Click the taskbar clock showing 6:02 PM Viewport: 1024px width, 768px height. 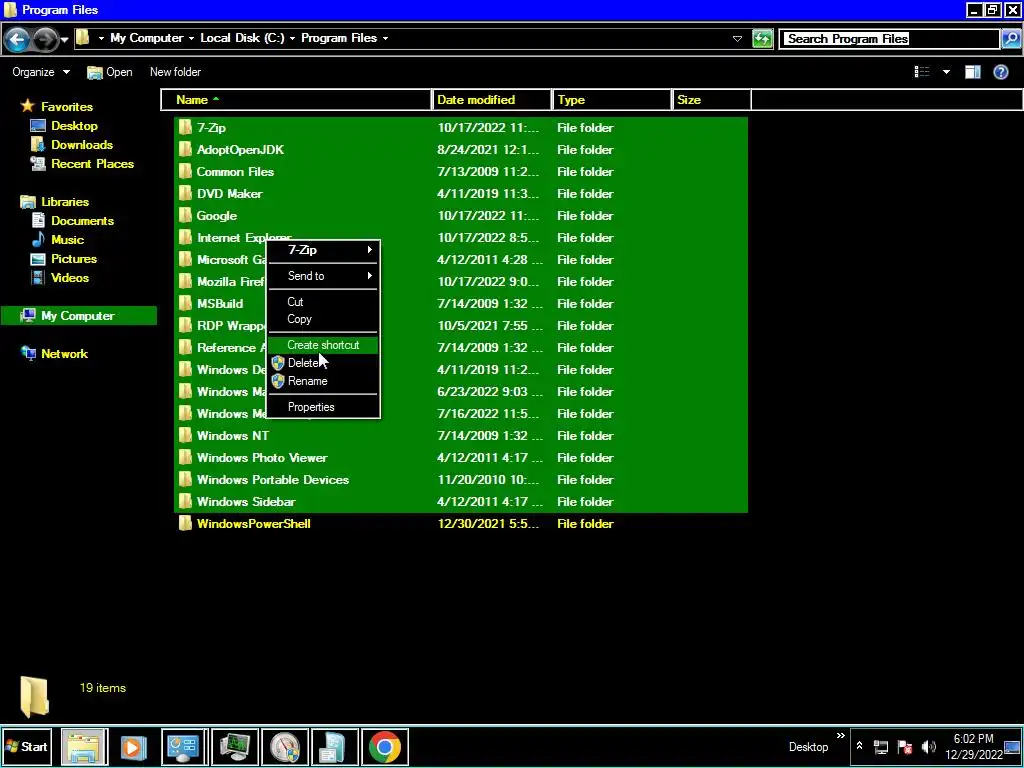coord(973,746)
